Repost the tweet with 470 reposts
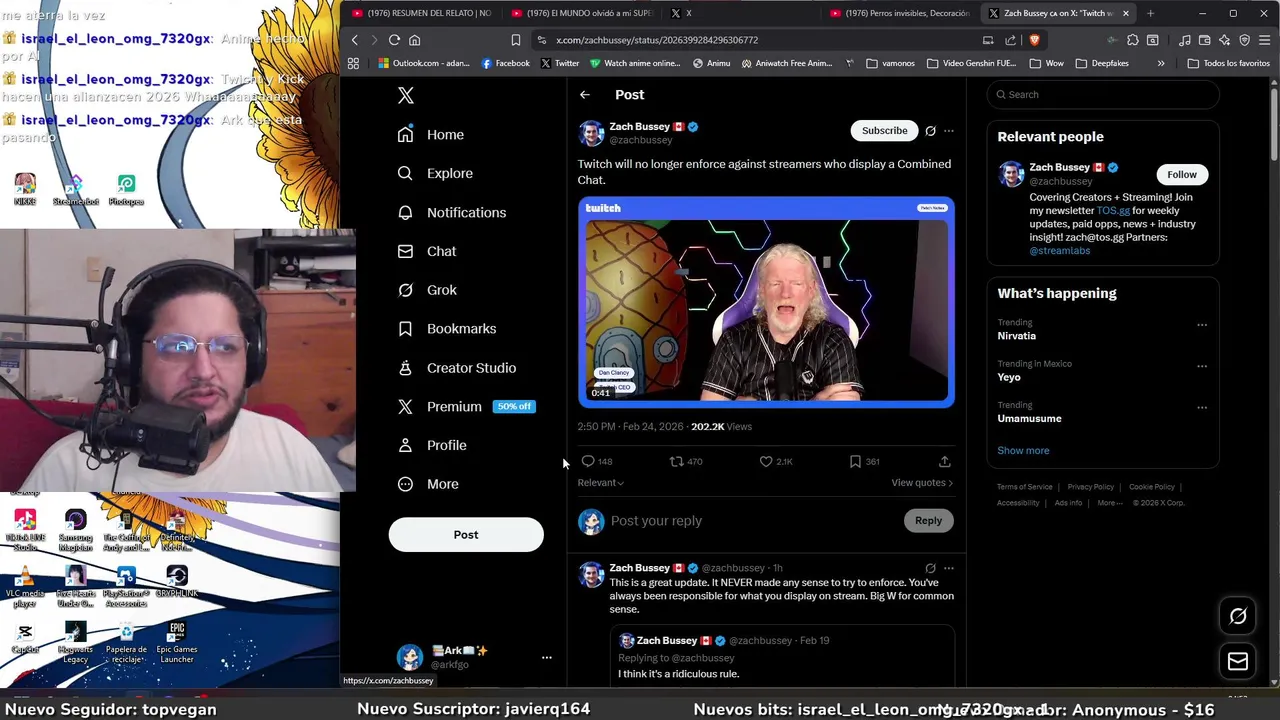The width and height of the screenshot is (1280, 720). (x=677, y=461)
